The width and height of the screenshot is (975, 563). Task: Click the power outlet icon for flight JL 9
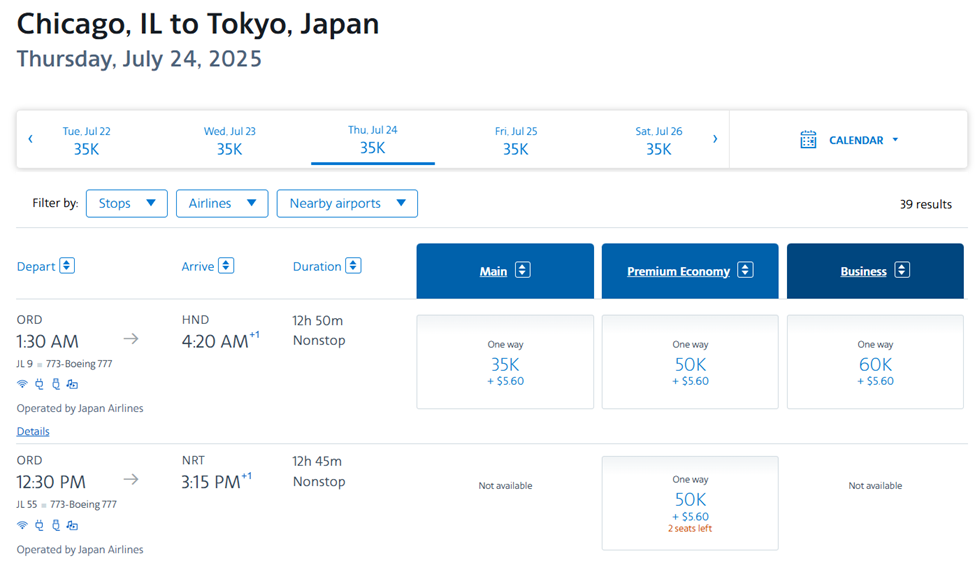tap(39, 384)
